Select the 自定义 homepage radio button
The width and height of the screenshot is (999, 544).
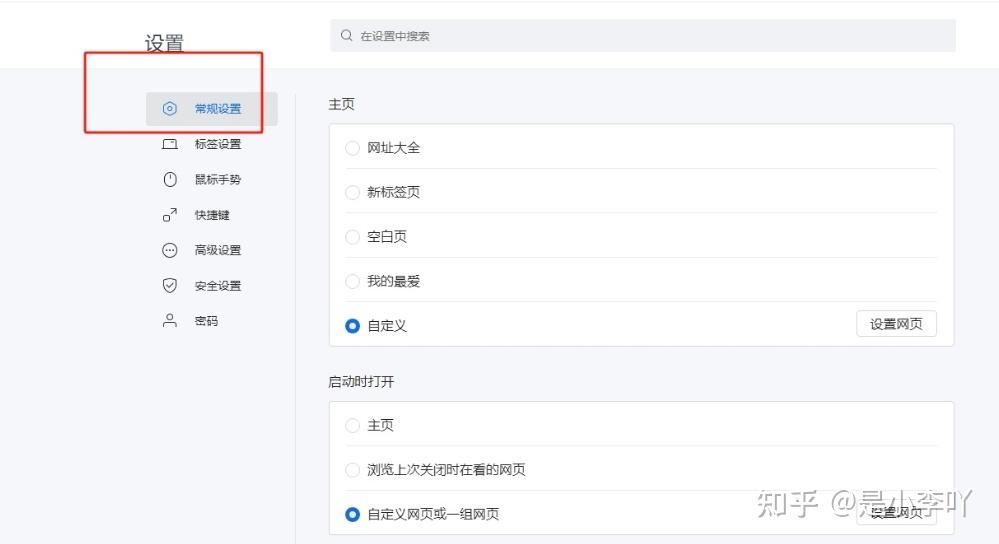tap(352, 326)
